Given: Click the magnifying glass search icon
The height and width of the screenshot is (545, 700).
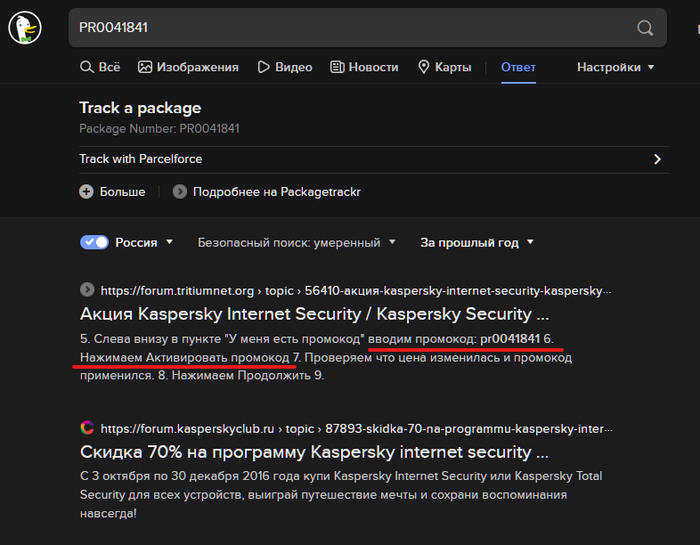Looking at the screenshot, I should [x=645, y=28].
